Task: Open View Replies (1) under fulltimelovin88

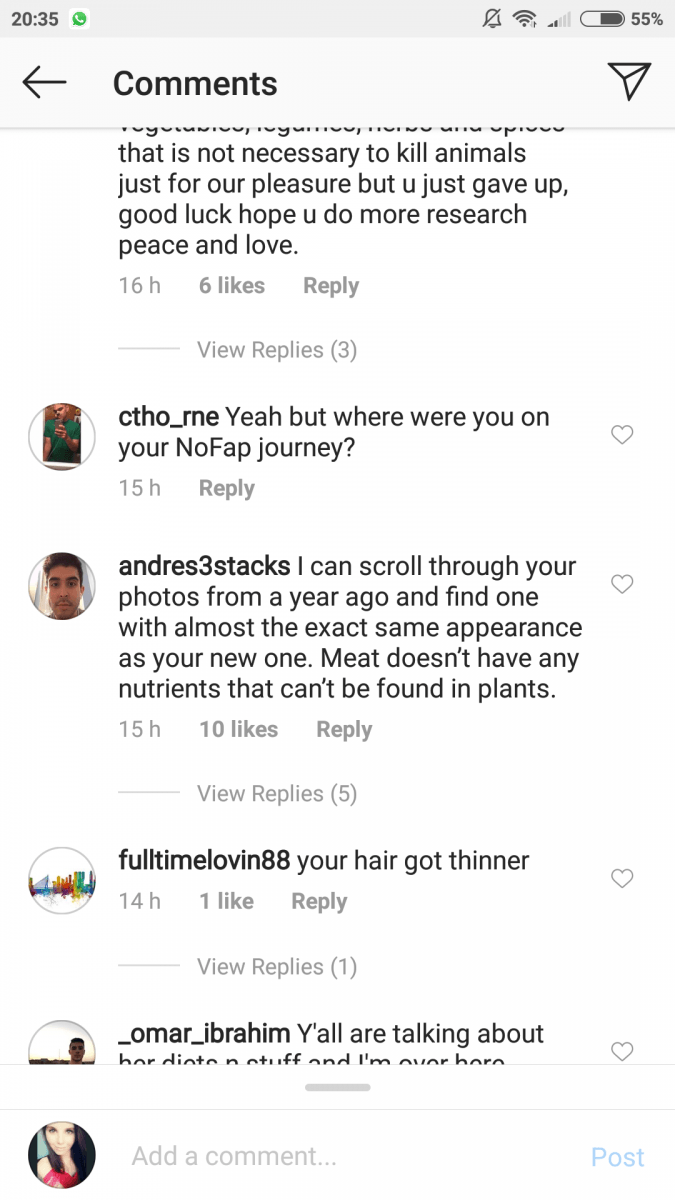Action: pos(276,966)
